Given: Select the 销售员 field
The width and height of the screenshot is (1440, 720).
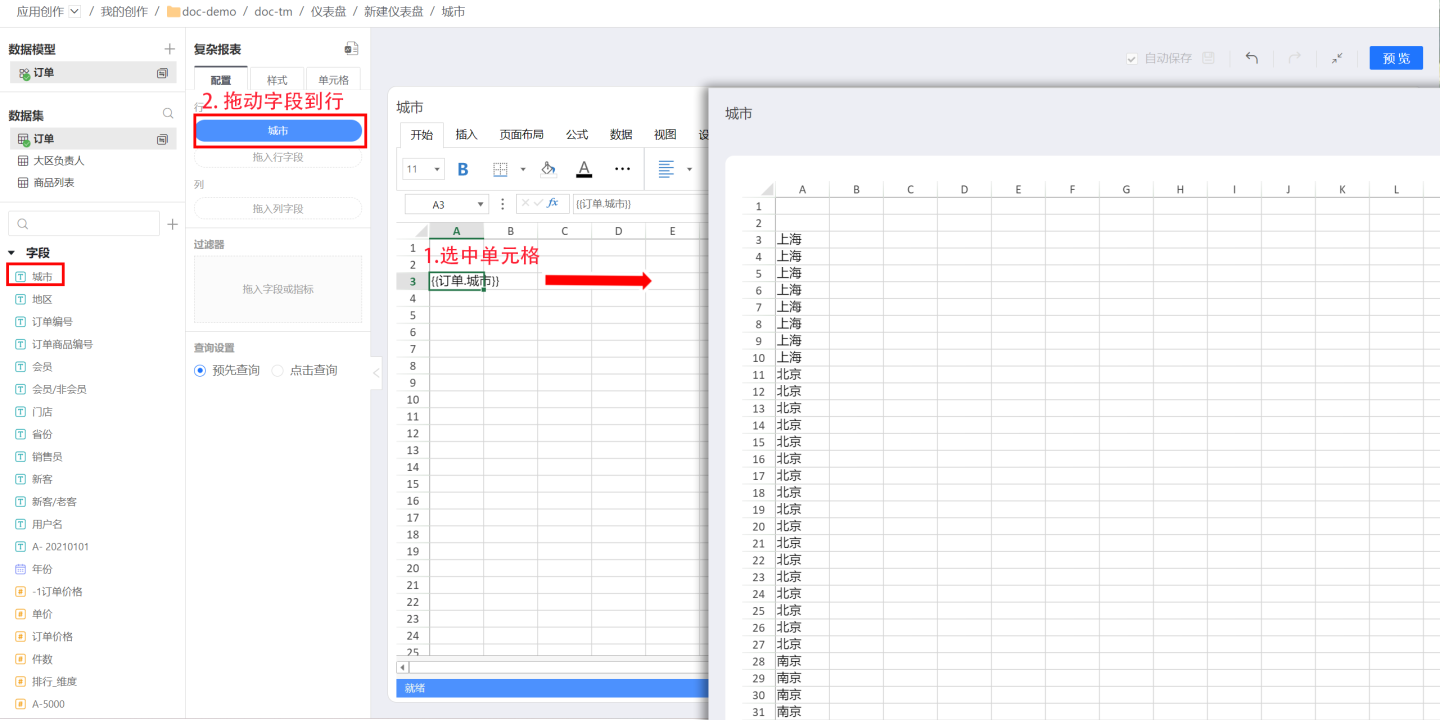Looking at the screenshot, I should pyautogui.click(x=47, y=457).
